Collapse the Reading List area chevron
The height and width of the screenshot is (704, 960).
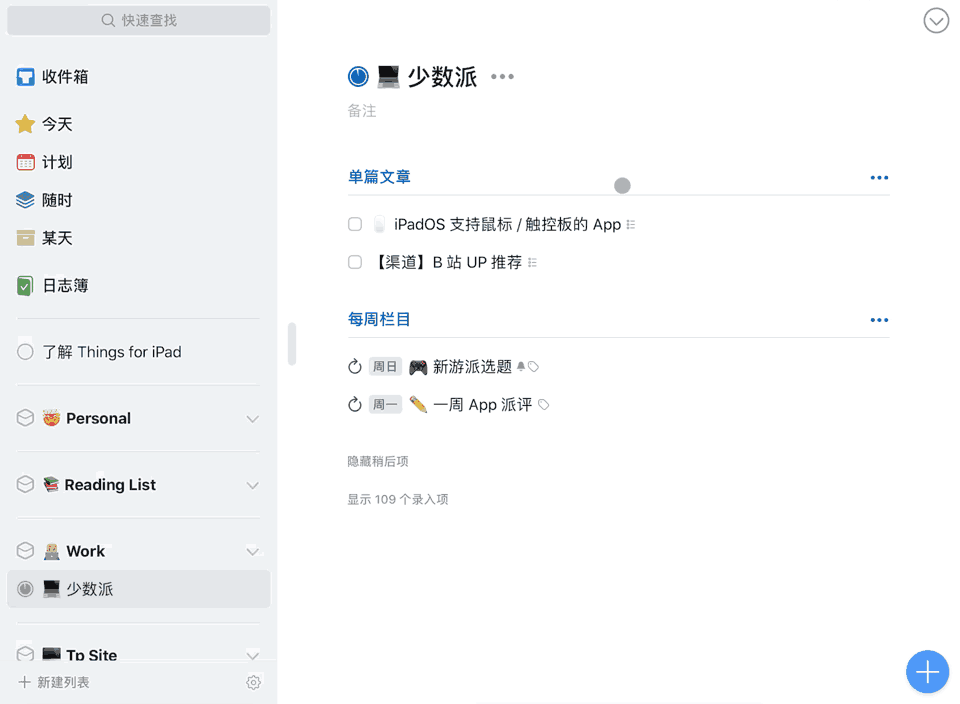(252, 485)
